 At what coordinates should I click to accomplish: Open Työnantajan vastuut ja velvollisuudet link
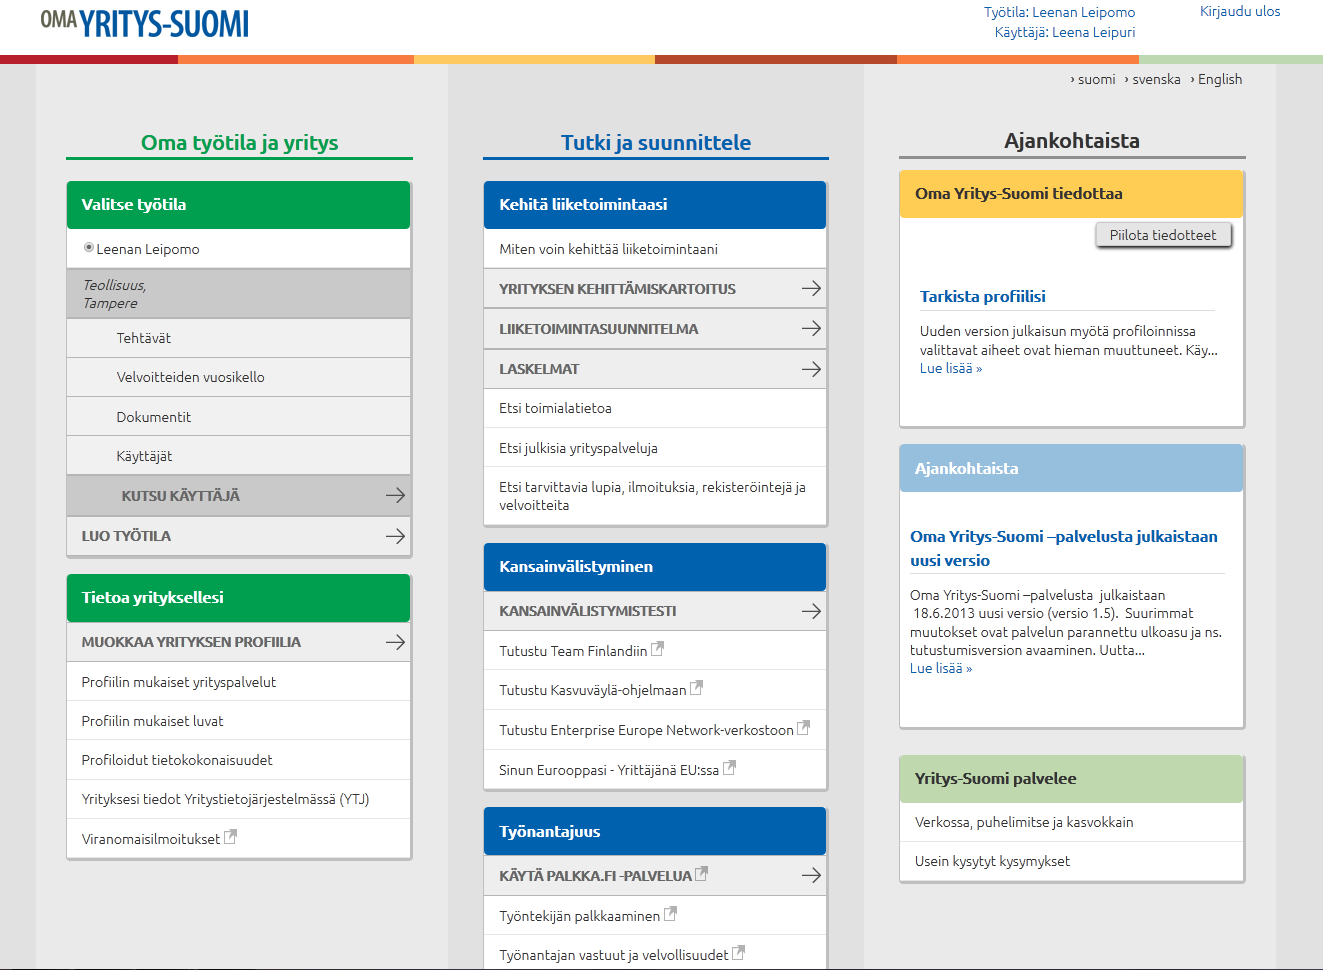[614, 955]
